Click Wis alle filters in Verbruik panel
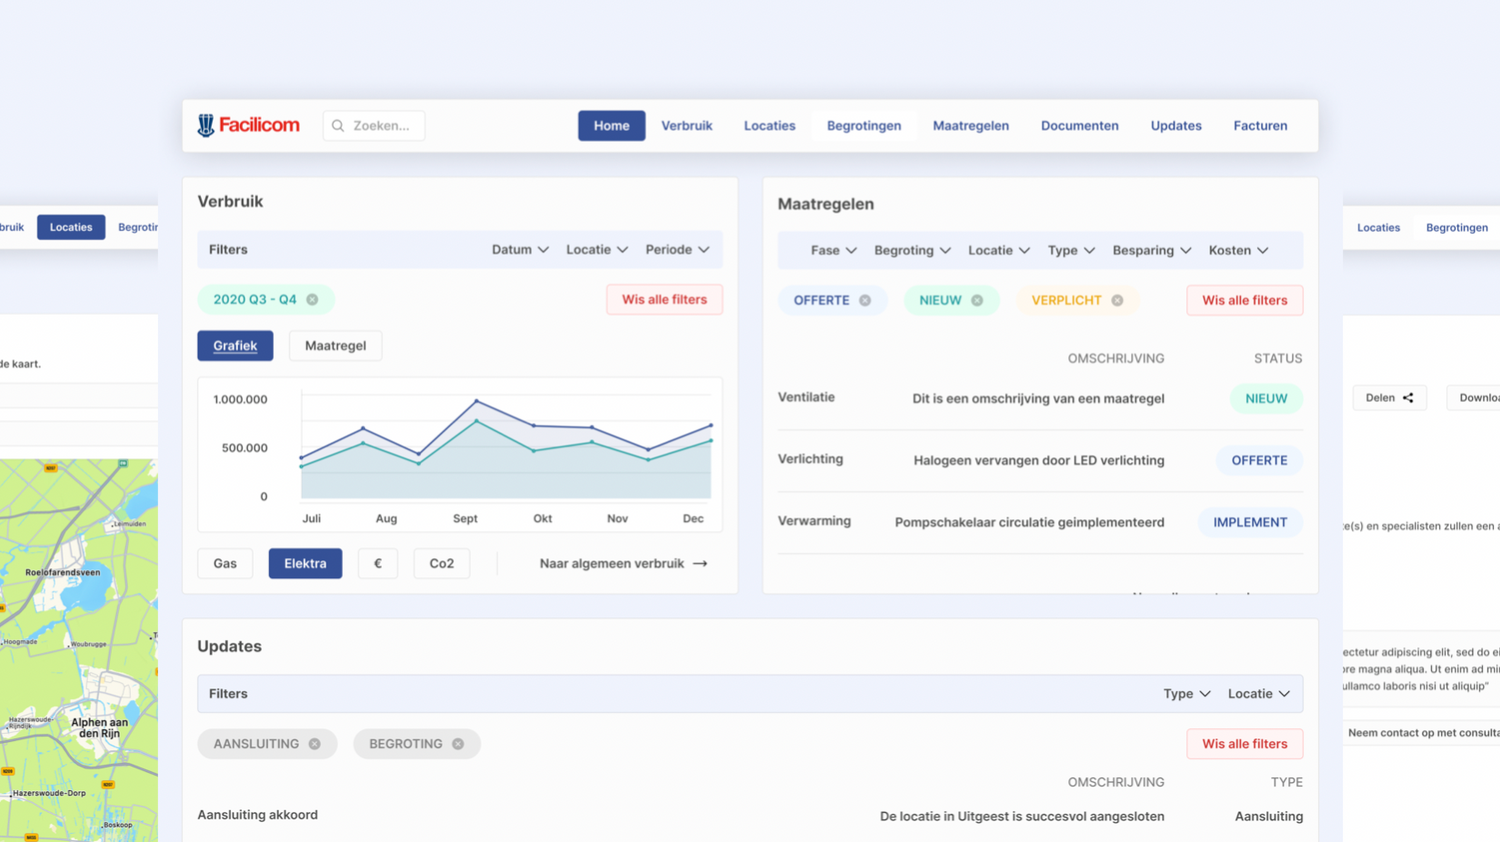The image size is (1500, 842). click(664, 300)
